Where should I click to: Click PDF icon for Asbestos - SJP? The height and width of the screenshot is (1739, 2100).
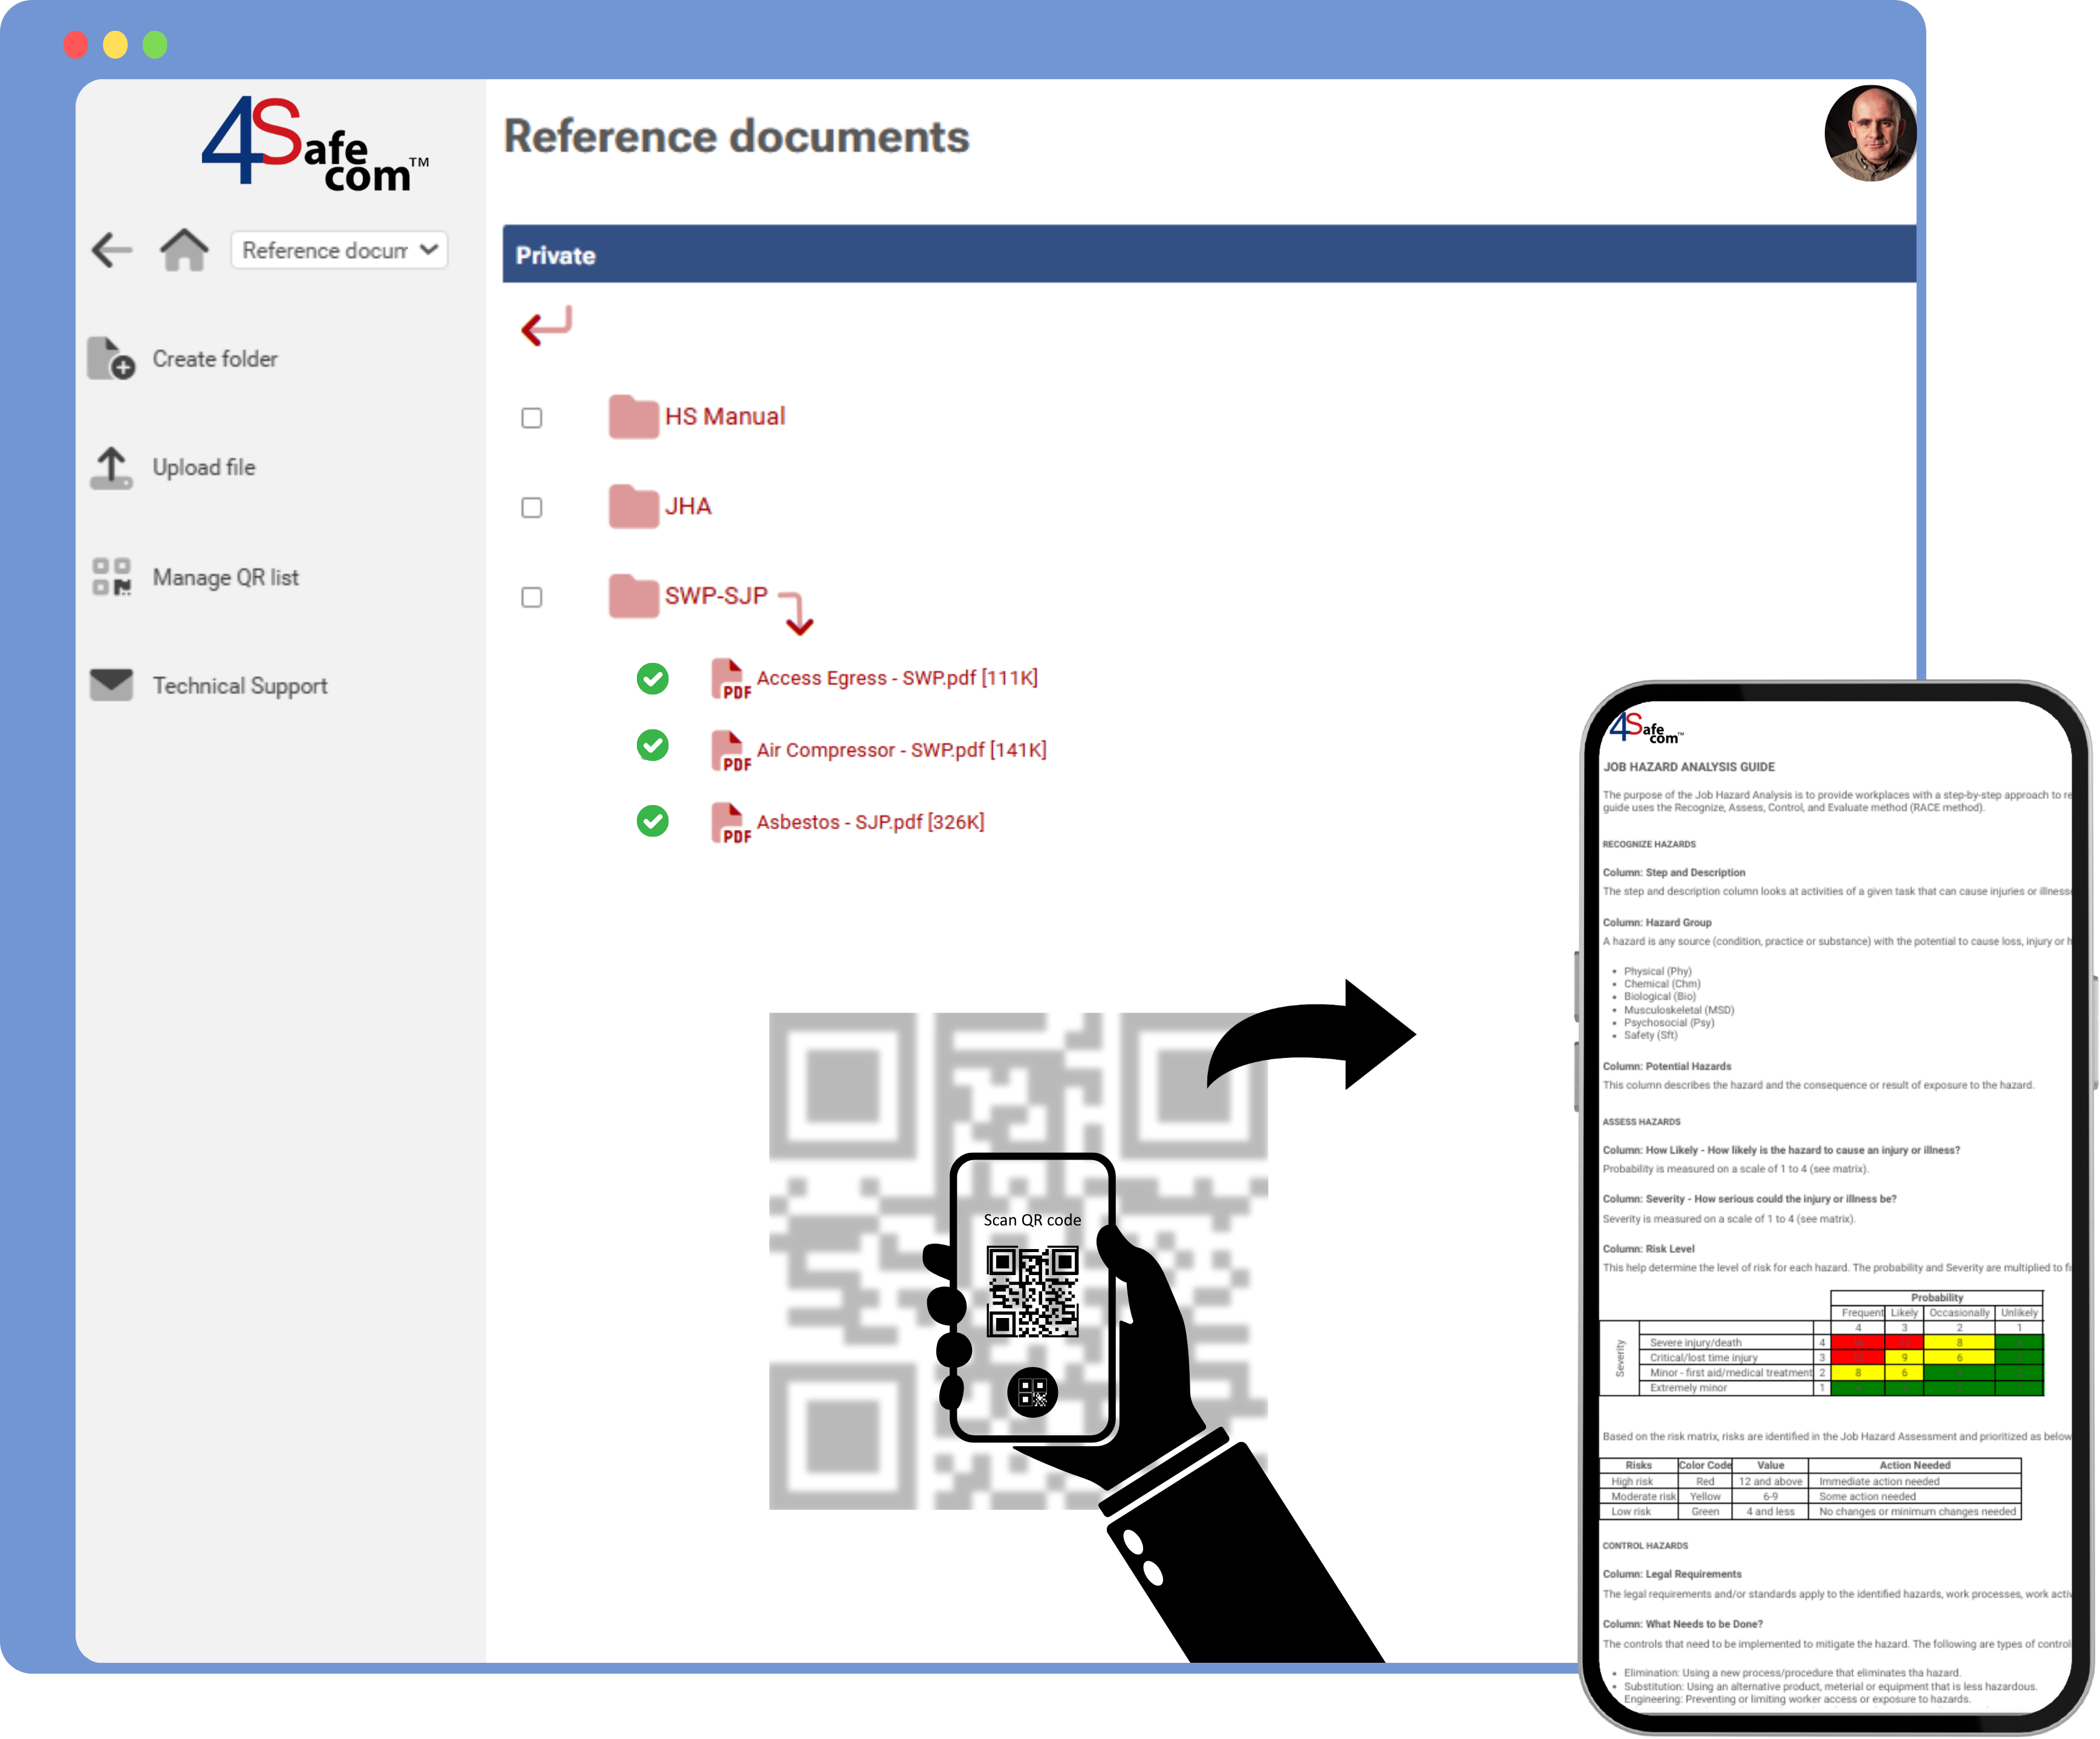pos(730,823)
